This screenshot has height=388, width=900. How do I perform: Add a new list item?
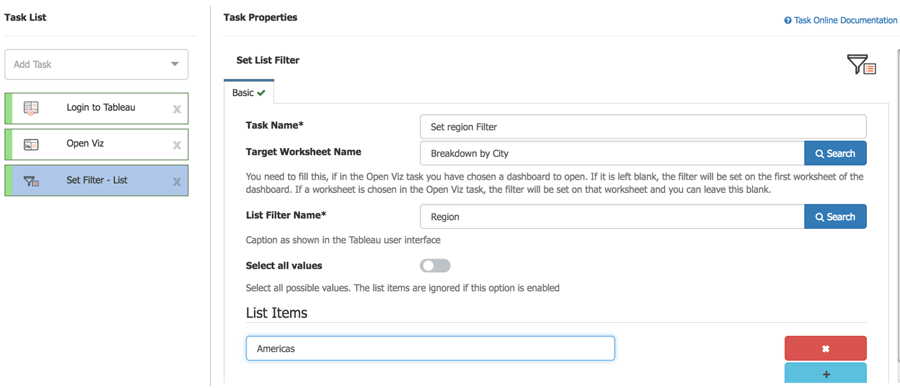825,373
